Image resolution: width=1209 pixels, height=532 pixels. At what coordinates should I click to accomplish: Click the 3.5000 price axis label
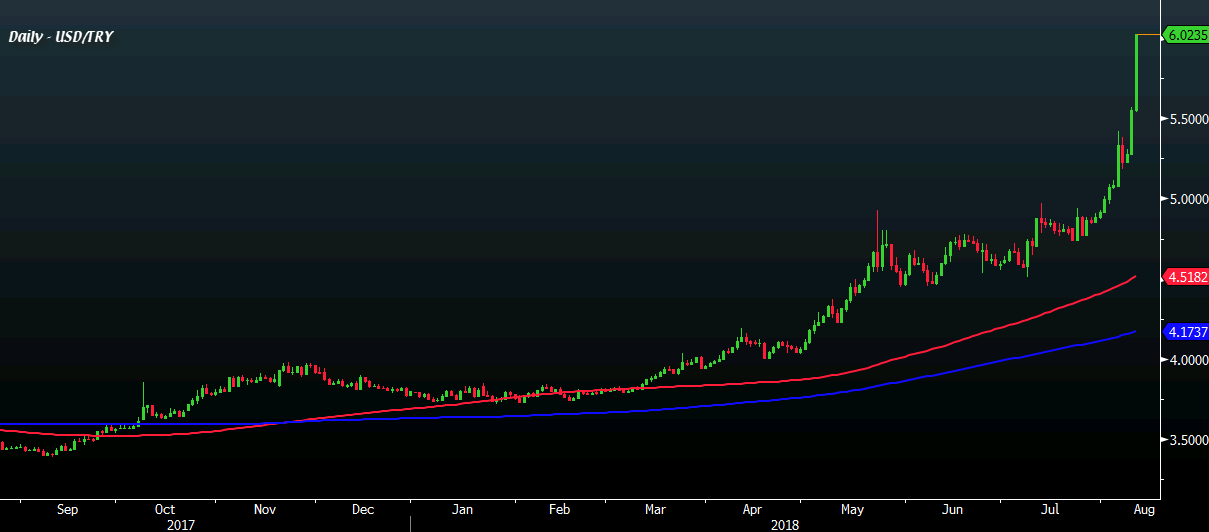pos(1188,440)
